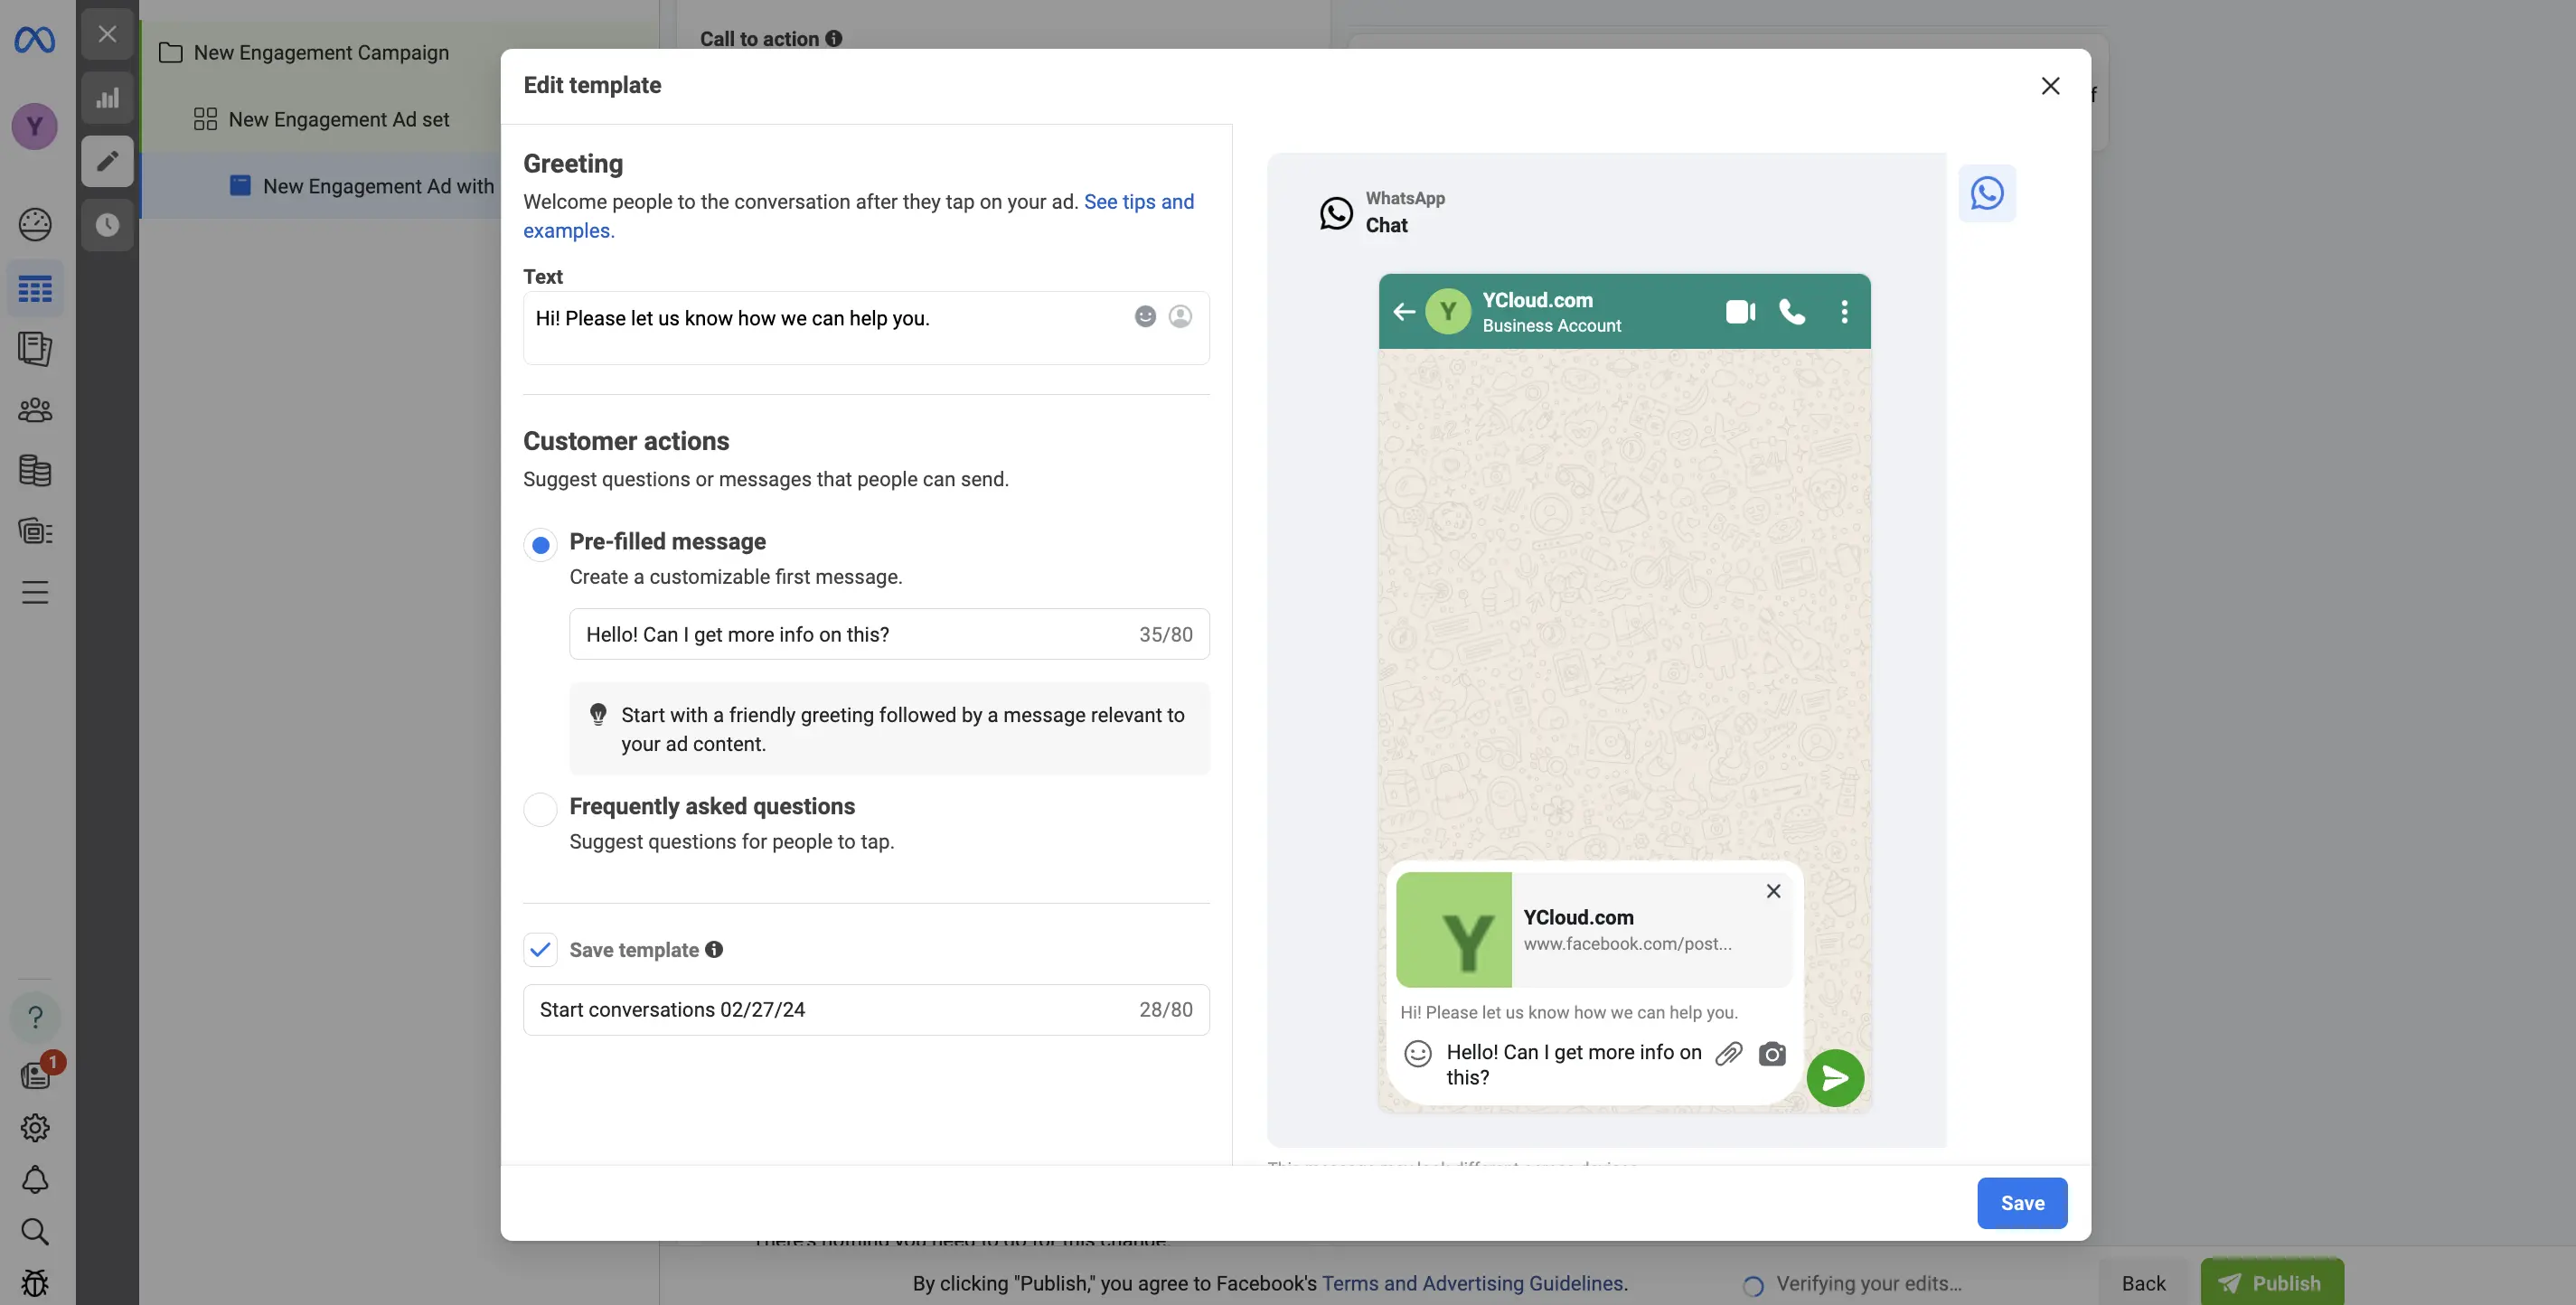Open the Y account avatar
The height and width of the screenshot is (1305, 2576).
pos(35,126)
